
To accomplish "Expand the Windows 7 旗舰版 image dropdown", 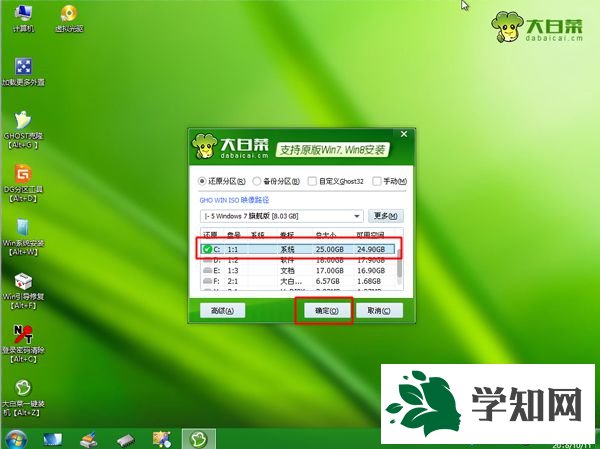I will (x=356, y=216).
